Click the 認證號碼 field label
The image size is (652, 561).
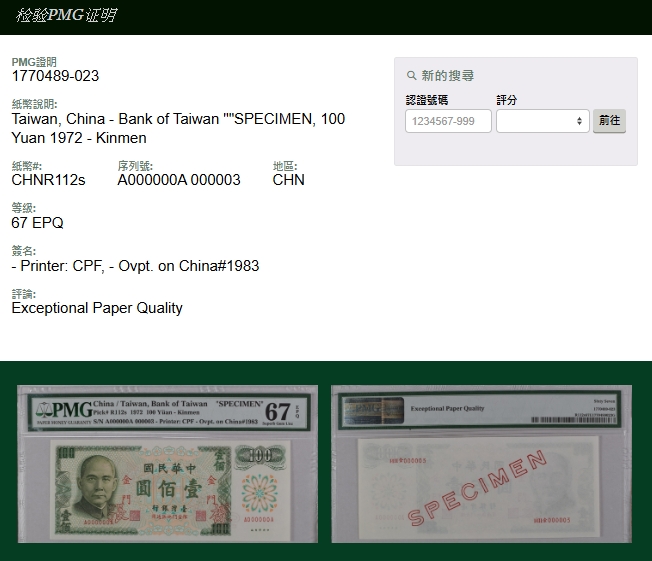tap(427, 100)
